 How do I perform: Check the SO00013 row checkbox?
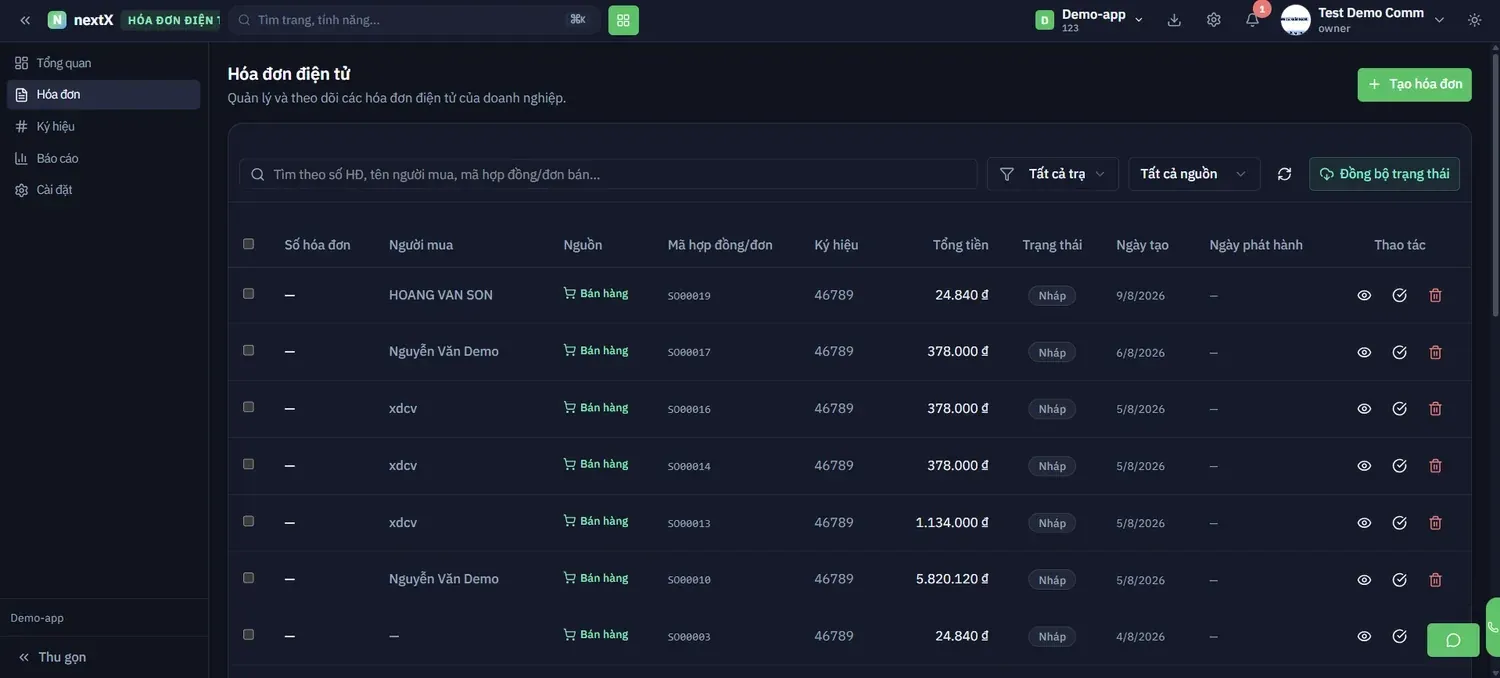[248, 521]
